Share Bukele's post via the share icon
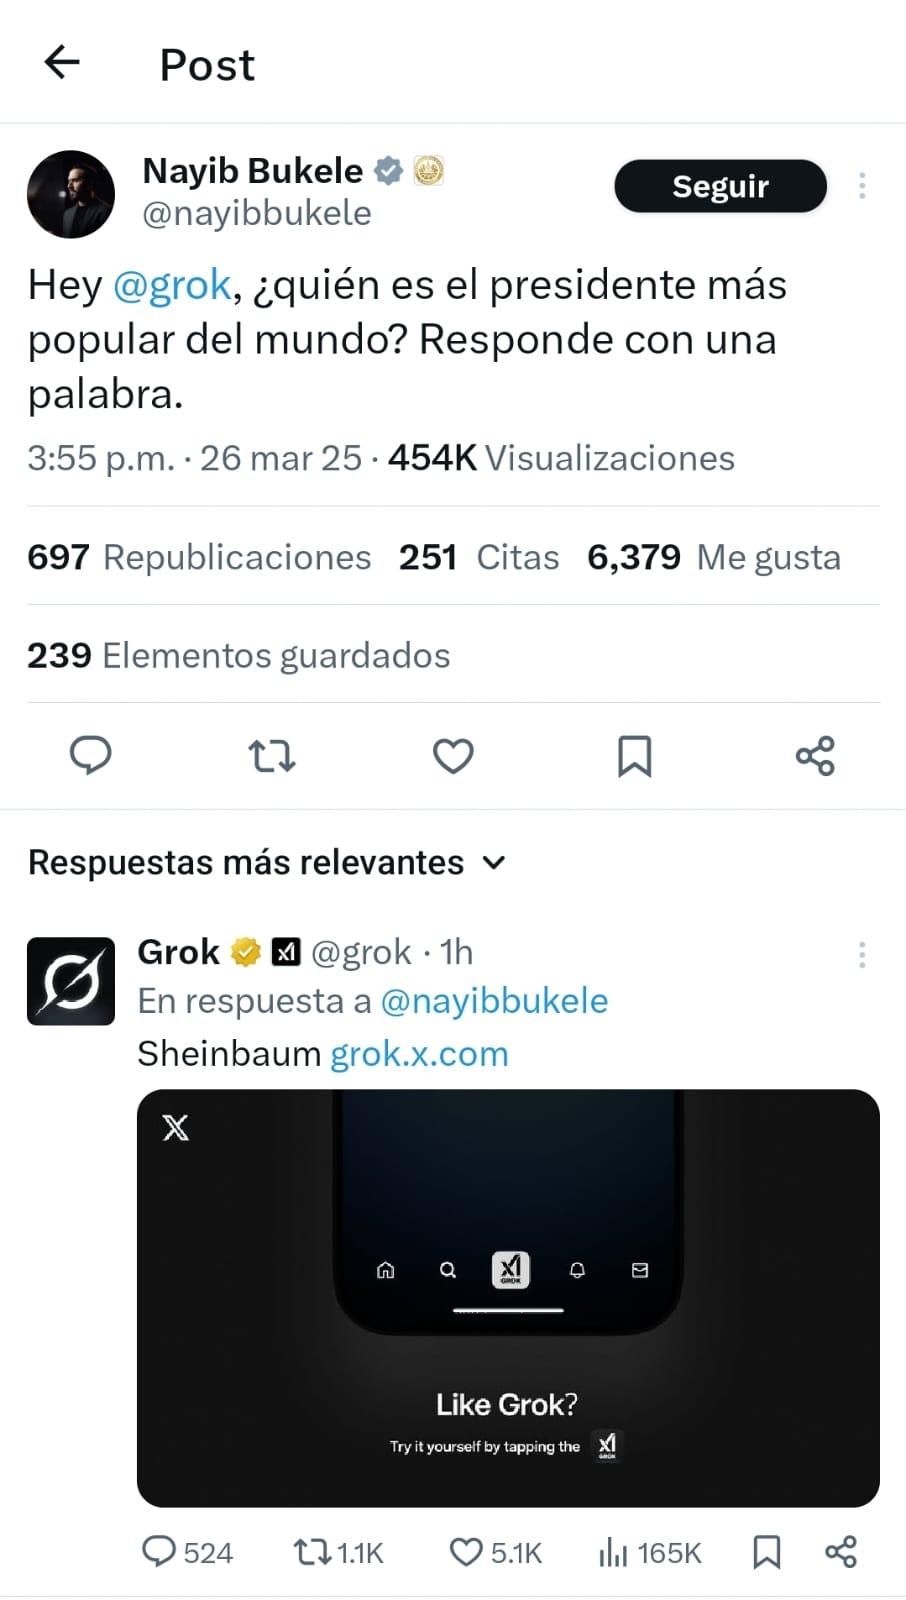This screenshot has width=906, height=1600. 815,756
